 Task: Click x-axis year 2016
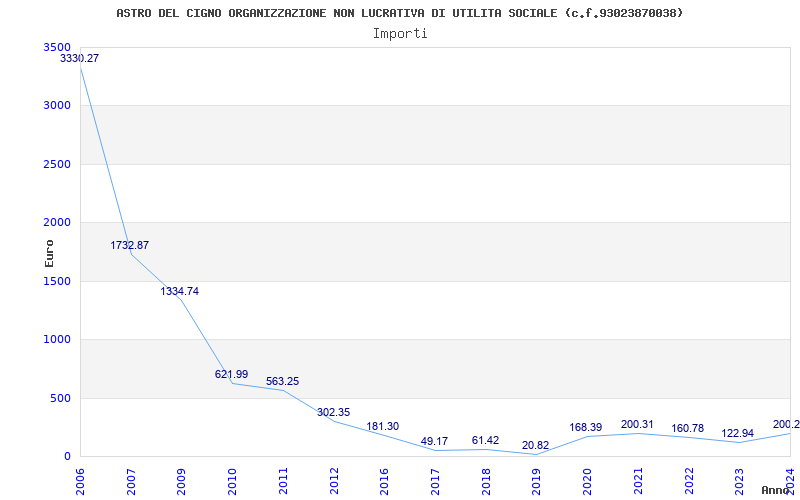pos(384,482)
